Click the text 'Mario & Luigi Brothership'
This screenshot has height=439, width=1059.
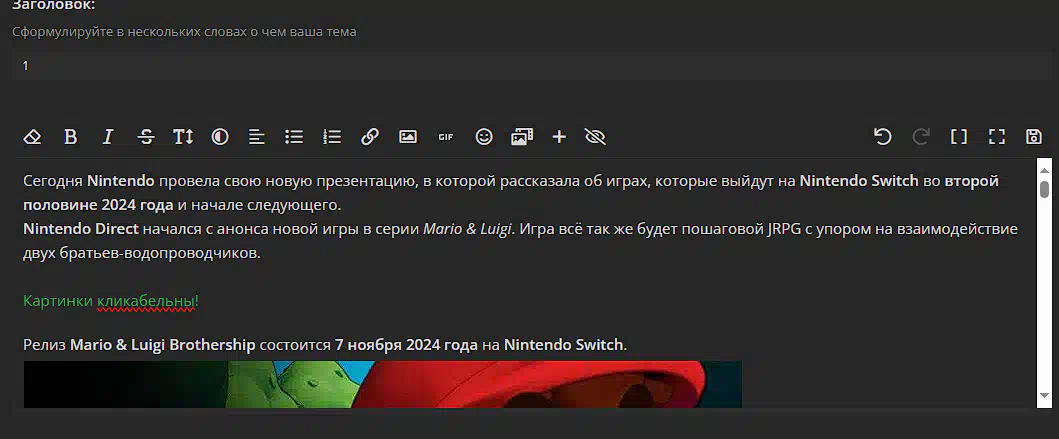pos(163,345)
